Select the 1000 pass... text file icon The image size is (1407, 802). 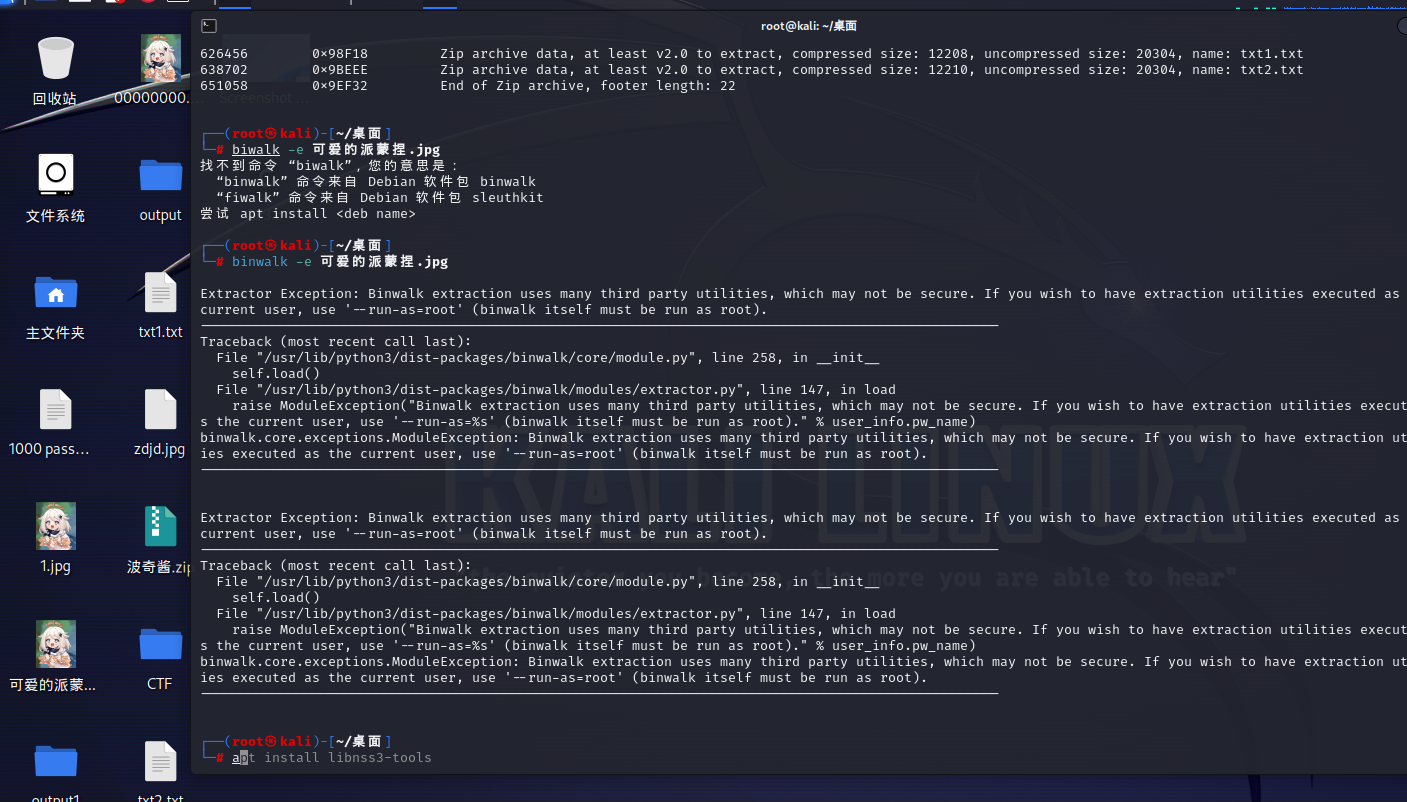pos(56,409)
